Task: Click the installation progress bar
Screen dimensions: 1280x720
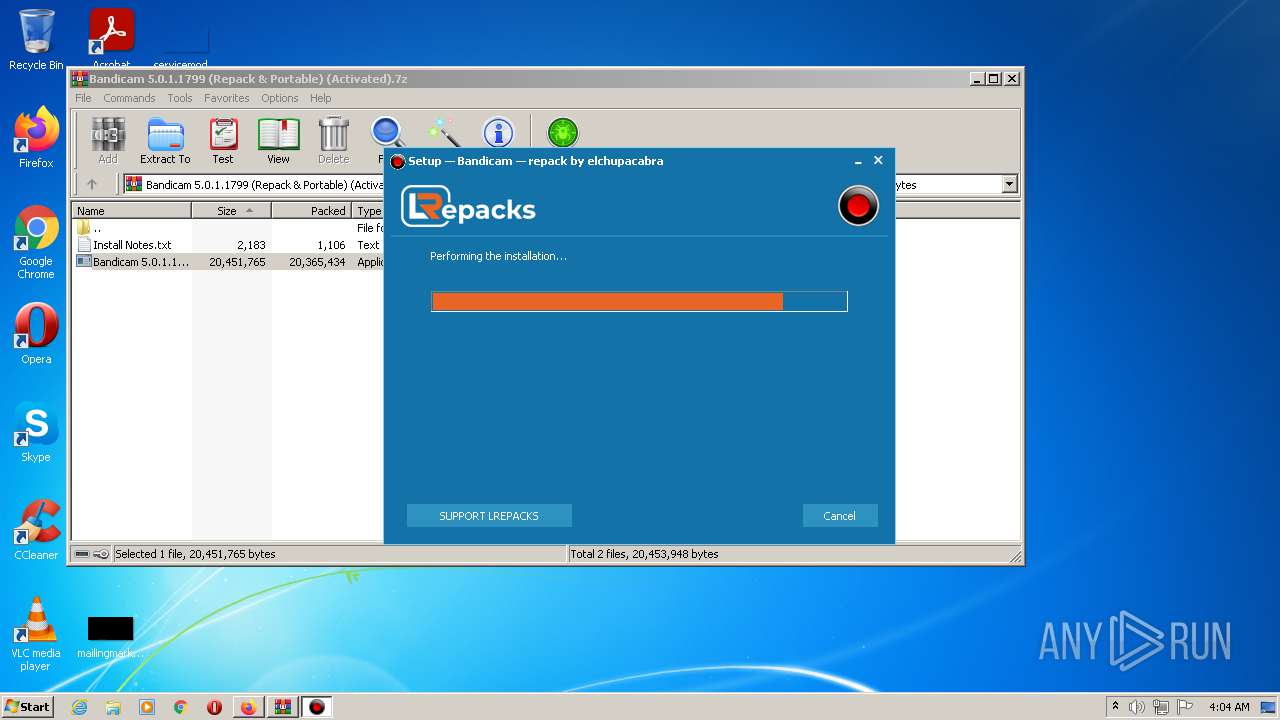Action: pyautogui.click(x=639, y=301)
